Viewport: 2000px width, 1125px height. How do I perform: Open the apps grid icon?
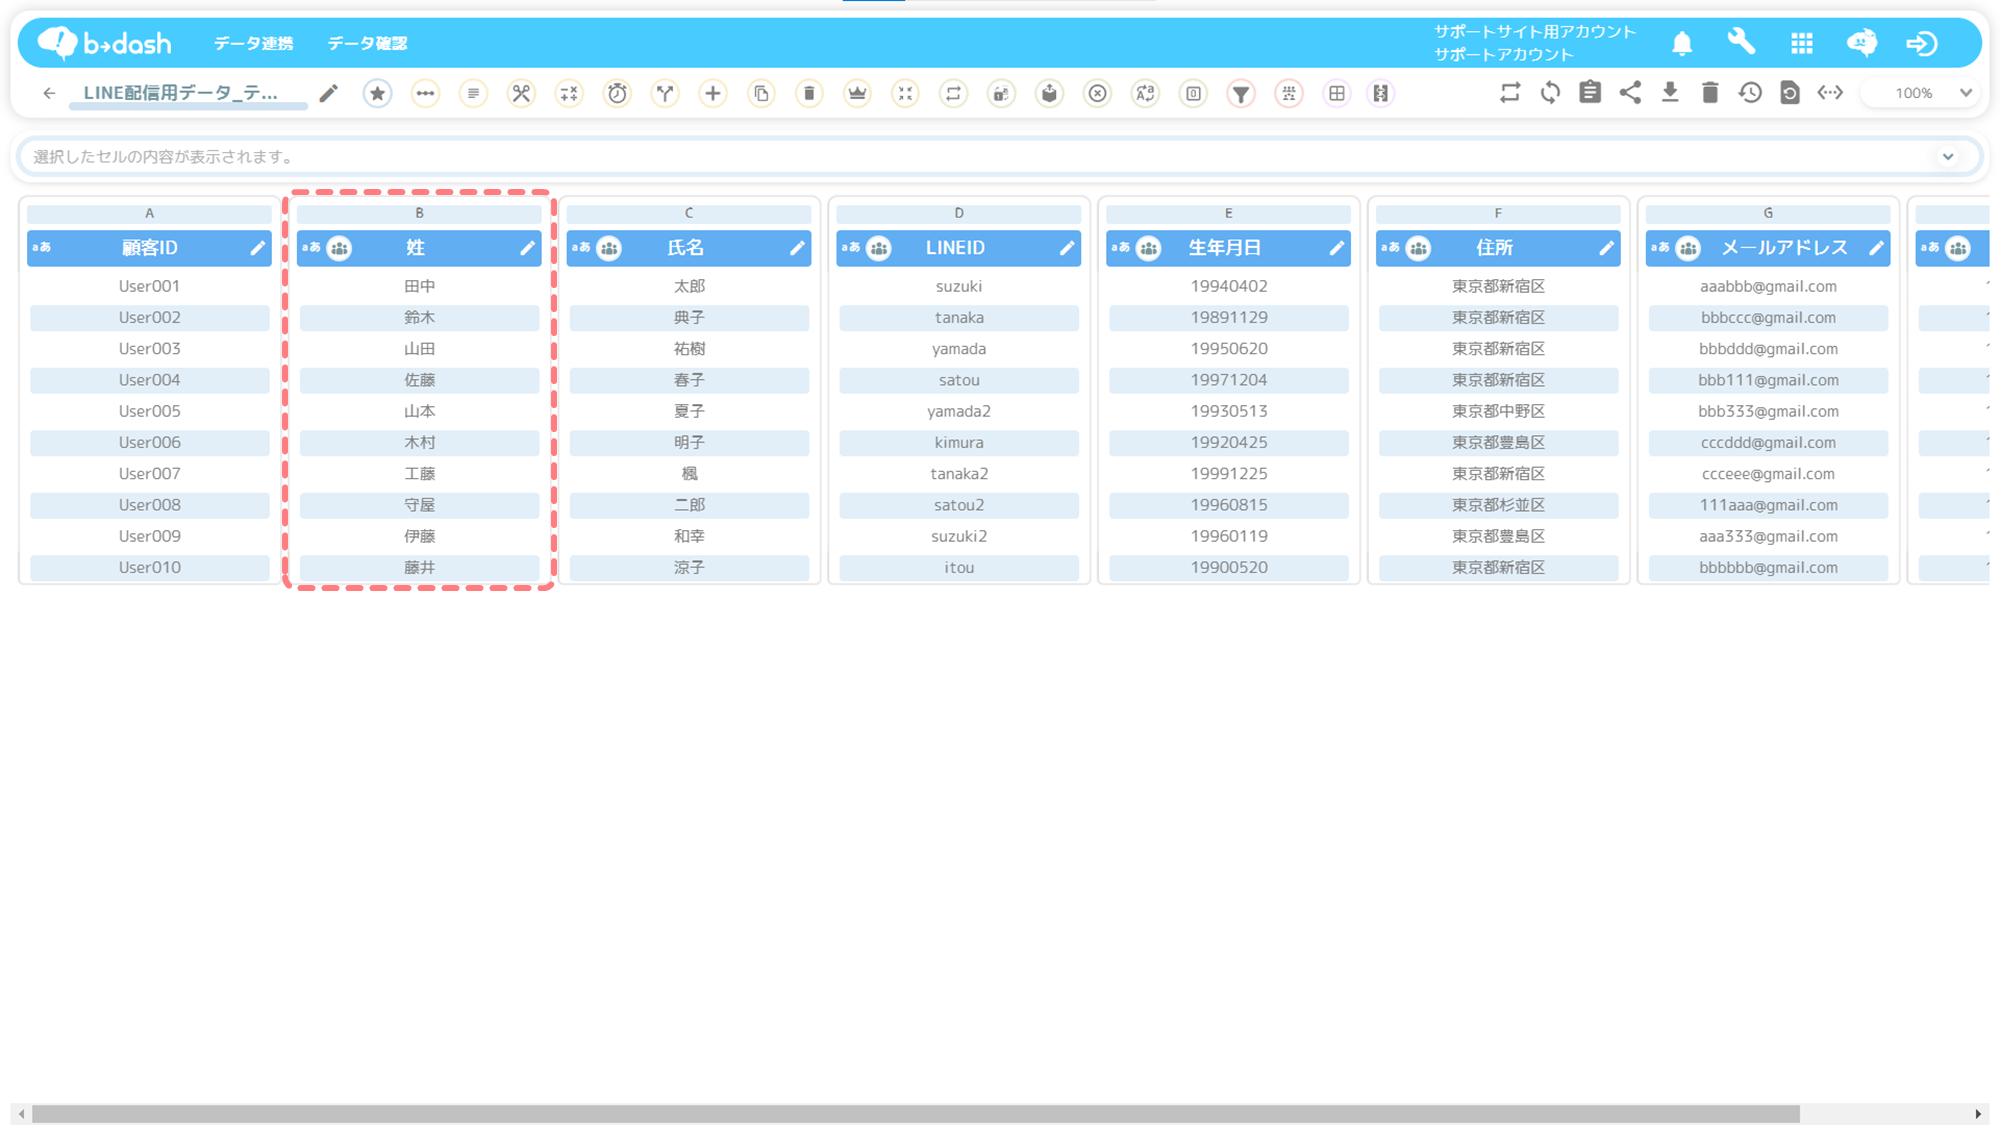pyautogui.click(x=1802, y=43)
